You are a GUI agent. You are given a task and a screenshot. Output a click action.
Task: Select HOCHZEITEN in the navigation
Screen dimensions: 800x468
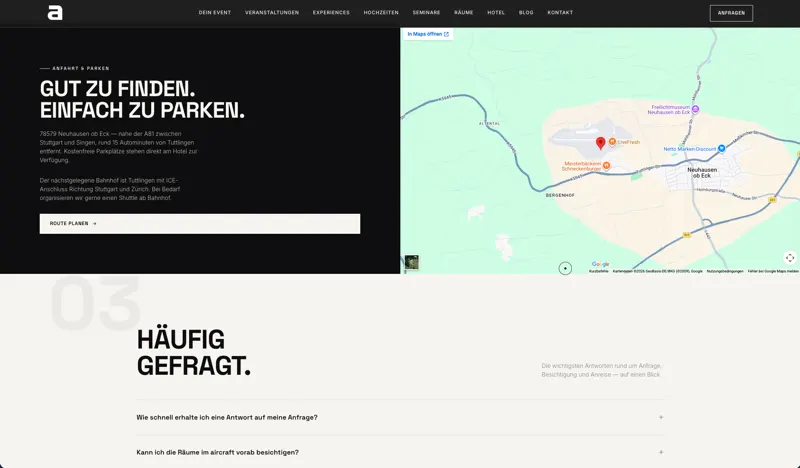381,13
